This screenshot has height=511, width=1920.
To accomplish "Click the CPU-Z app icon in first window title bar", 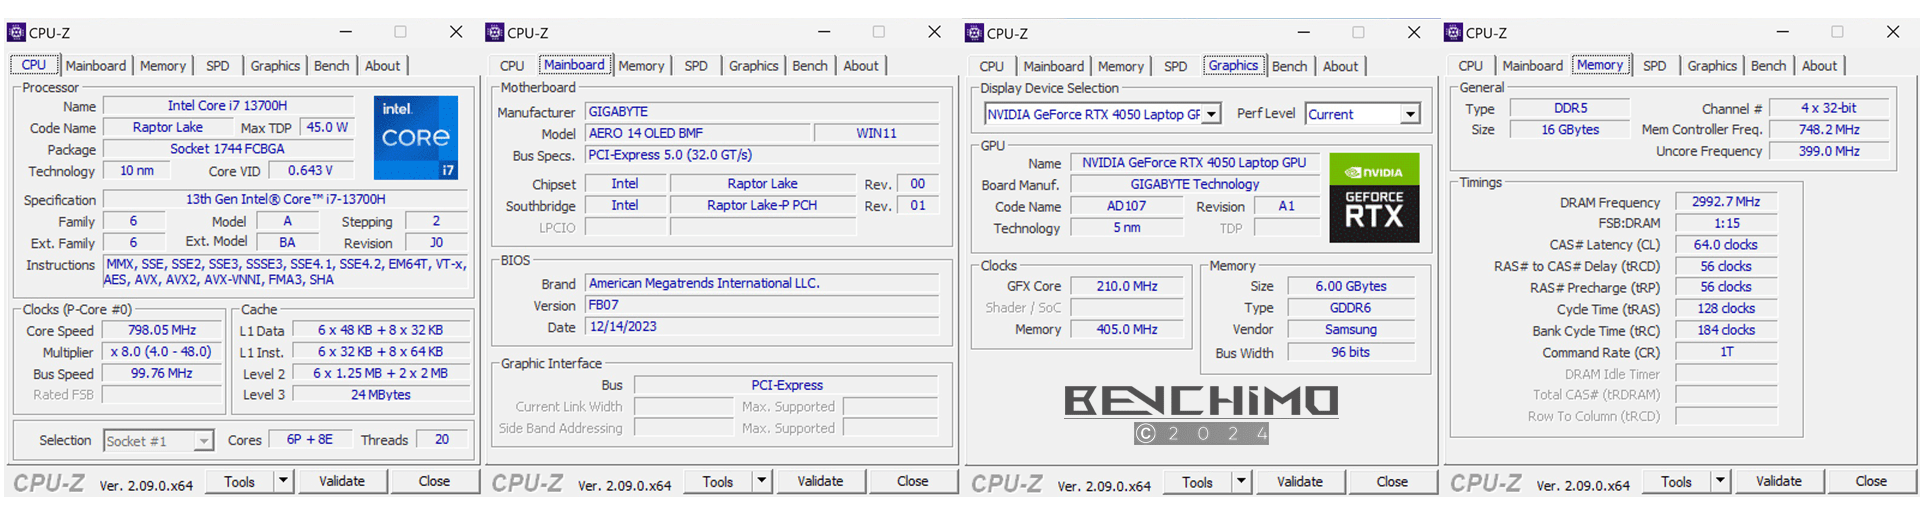I will coord(16,33).
